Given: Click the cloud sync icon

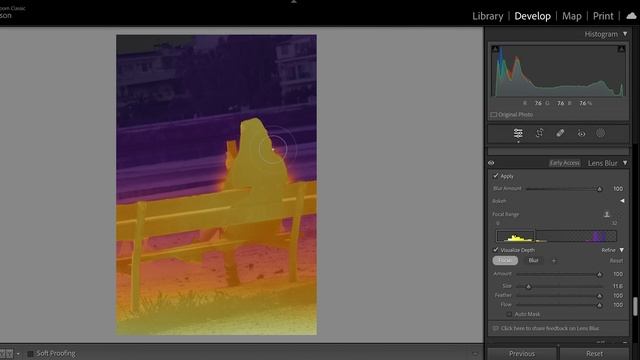Looking at the screenshot, I should pos(631,16).
